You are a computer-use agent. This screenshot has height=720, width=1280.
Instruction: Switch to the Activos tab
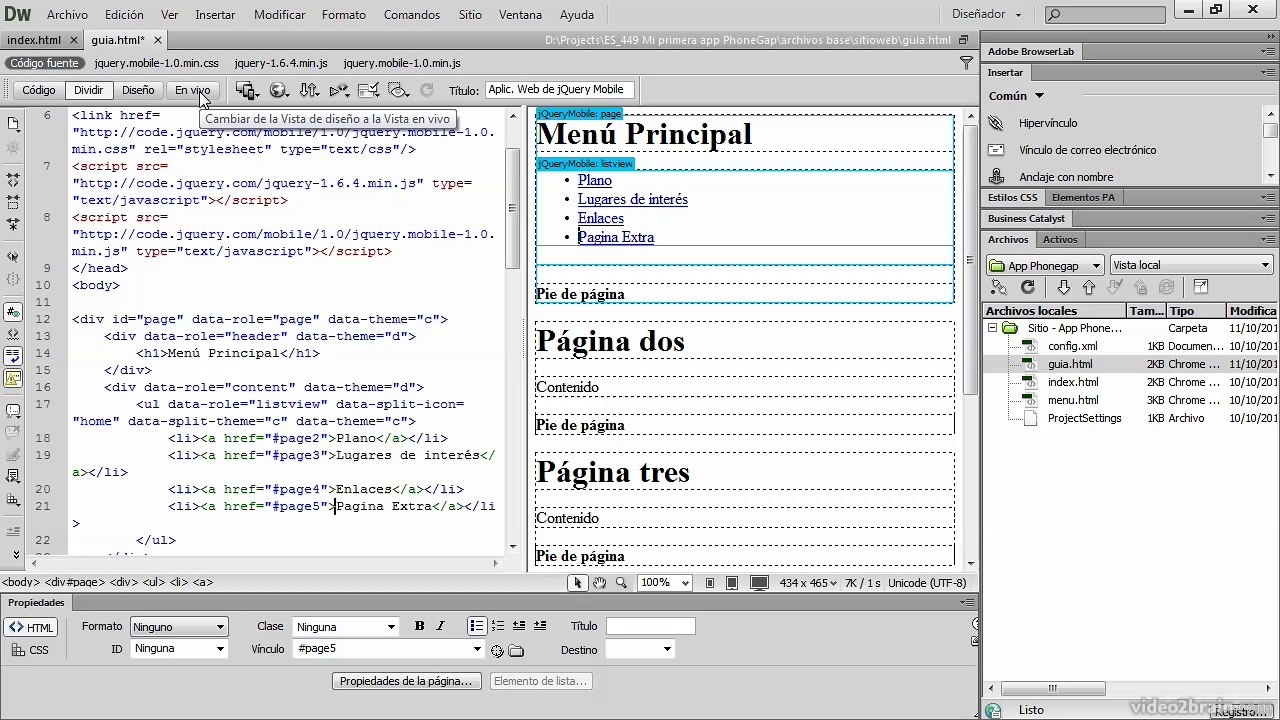(1060, 239)
